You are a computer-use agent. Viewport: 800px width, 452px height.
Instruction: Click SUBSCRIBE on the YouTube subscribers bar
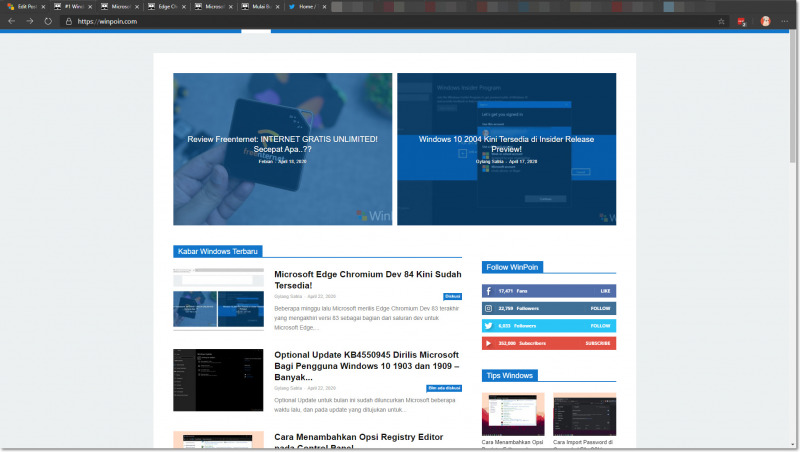[598, 343]
